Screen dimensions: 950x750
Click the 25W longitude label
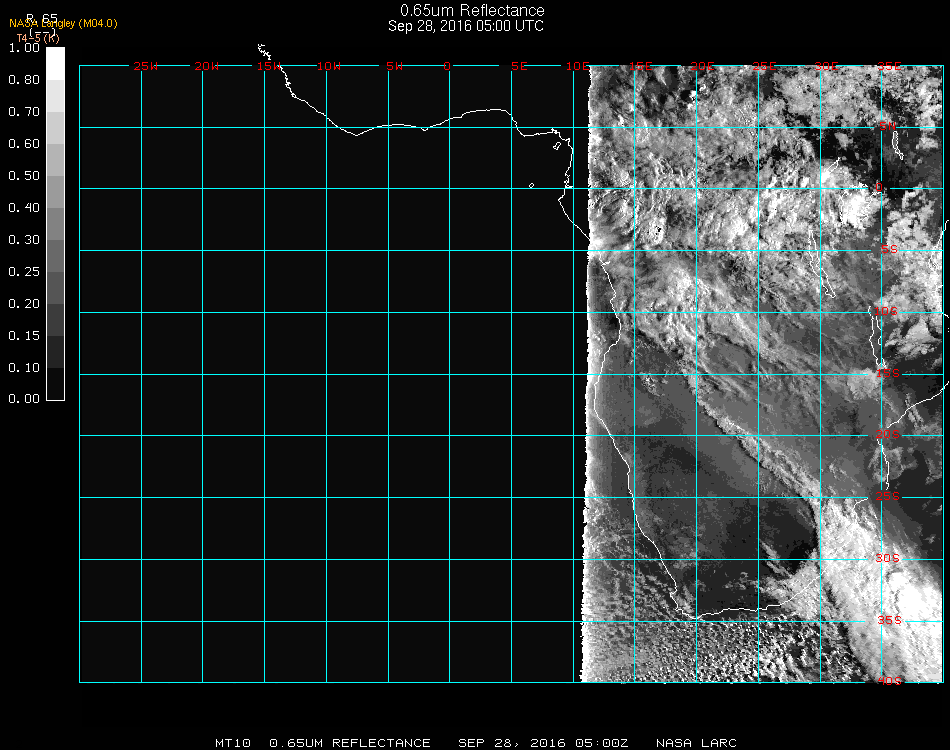click(x=146, y=66)
